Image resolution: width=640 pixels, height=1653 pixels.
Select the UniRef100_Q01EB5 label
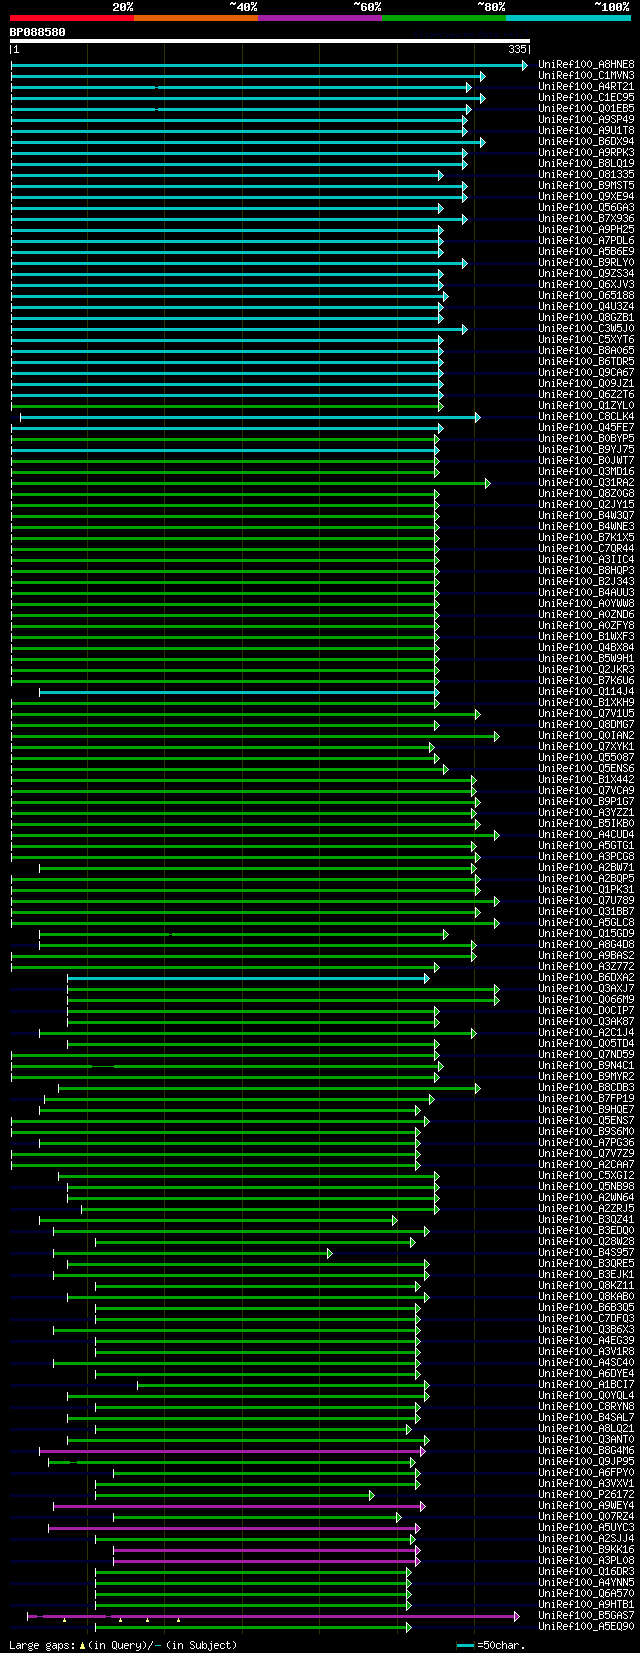pyautogui.click(x=586, y=108)
